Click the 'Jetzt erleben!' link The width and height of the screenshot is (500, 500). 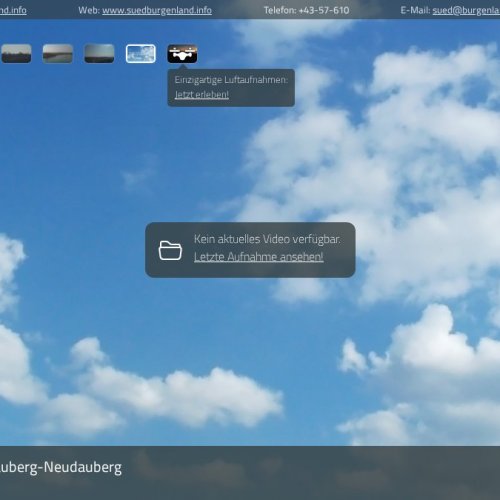point(202,95)
